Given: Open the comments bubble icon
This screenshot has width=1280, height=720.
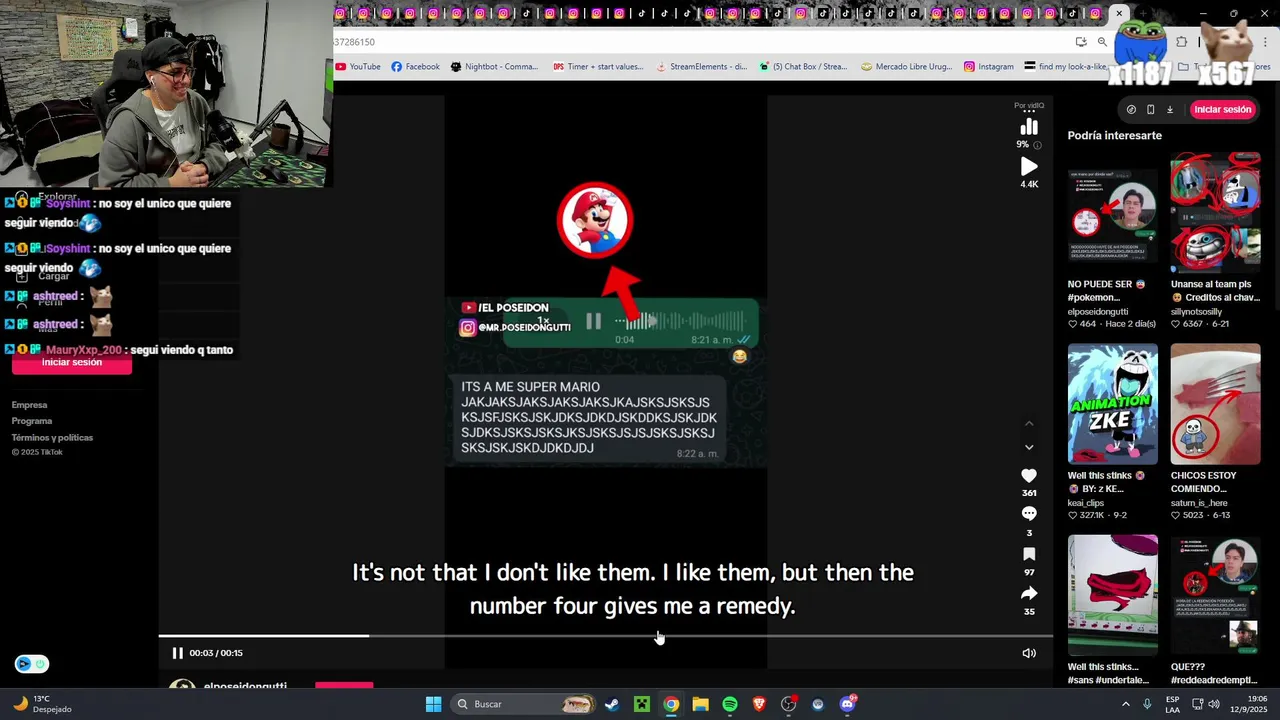Looking at the screenshot, I should coord(1029,514).
